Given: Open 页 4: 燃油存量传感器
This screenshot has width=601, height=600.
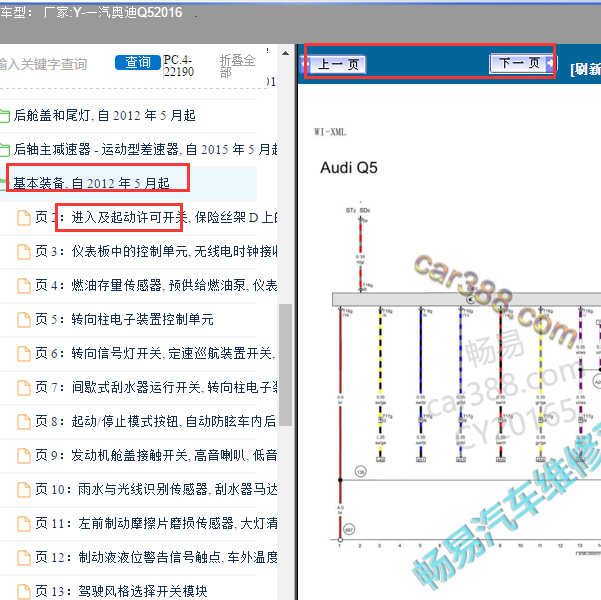Looking at the screenshot, I should (x=156, y=285).
